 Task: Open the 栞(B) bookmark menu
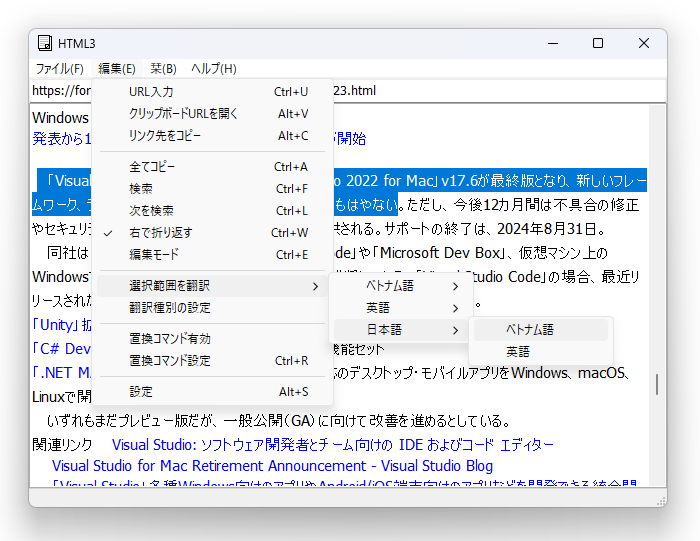click(163, 69)
